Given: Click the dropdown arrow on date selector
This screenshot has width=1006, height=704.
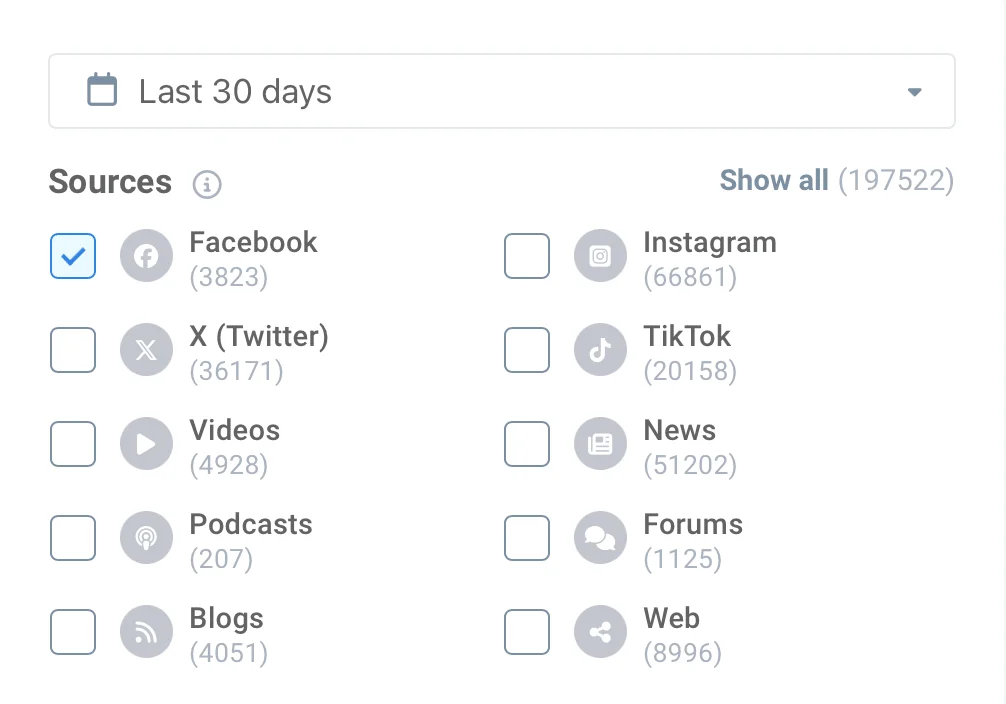Looking at the screenshot, I should pos(913,91).
